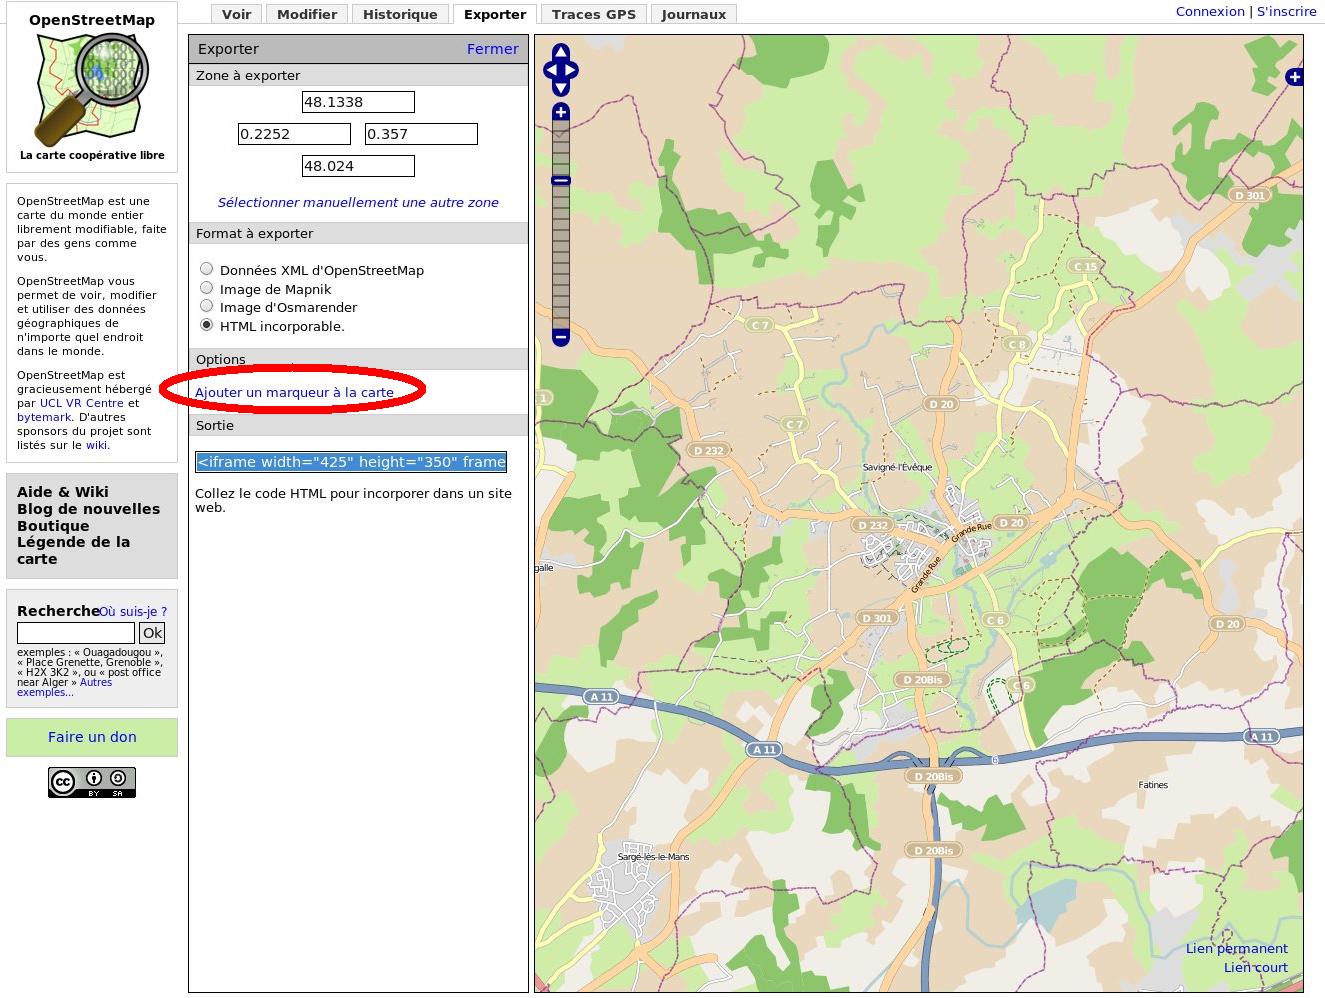Switch to the Exporter tab

pos(495,14)
